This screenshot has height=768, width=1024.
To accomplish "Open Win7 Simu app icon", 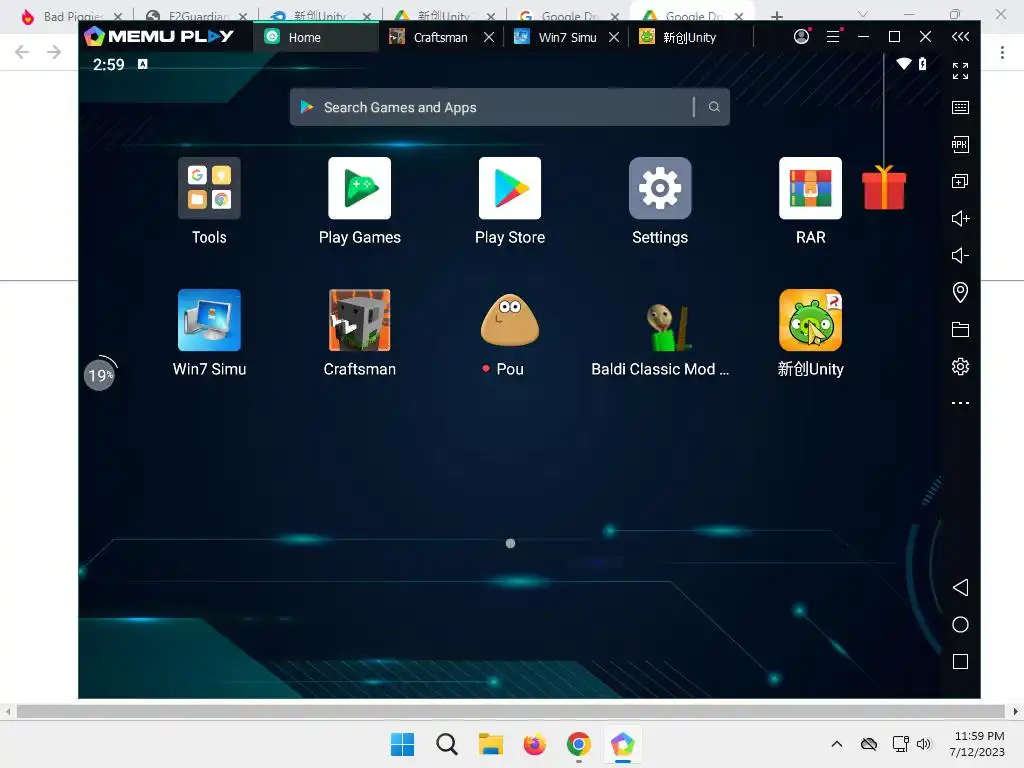I will [x=209, y=320].
